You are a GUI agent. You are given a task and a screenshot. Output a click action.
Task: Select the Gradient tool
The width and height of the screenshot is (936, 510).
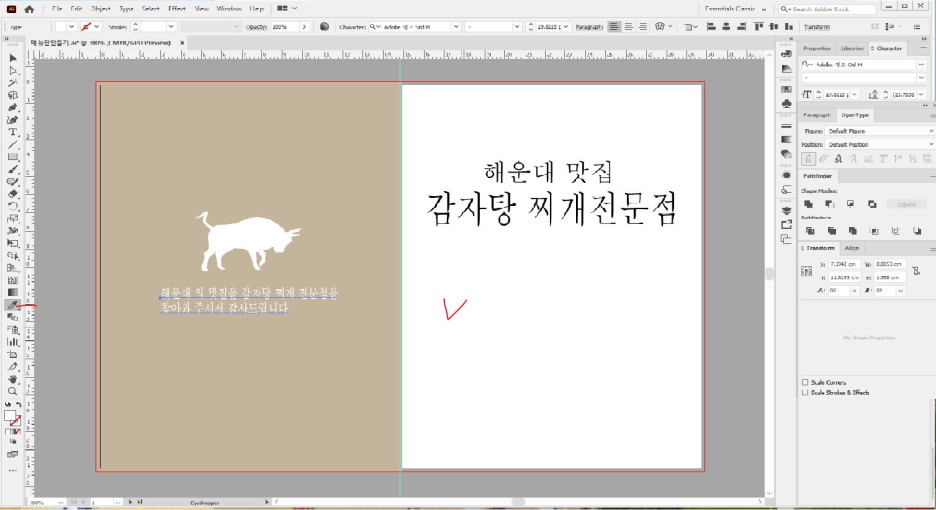click(13, 293)
